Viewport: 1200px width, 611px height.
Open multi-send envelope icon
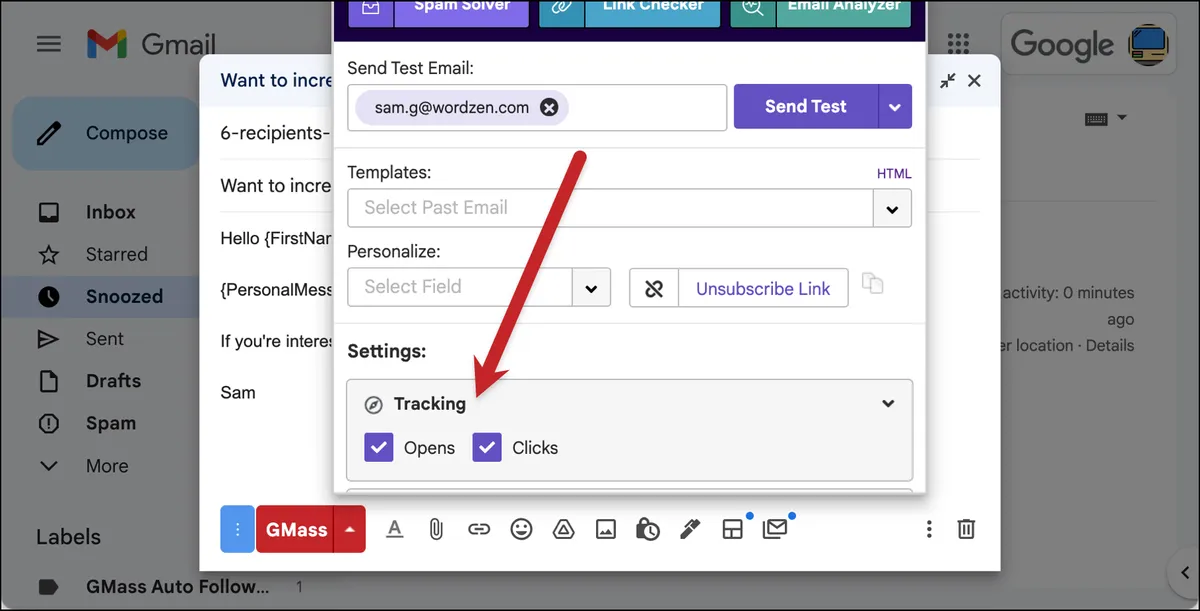pyautogui.click(x=775, y=529)
